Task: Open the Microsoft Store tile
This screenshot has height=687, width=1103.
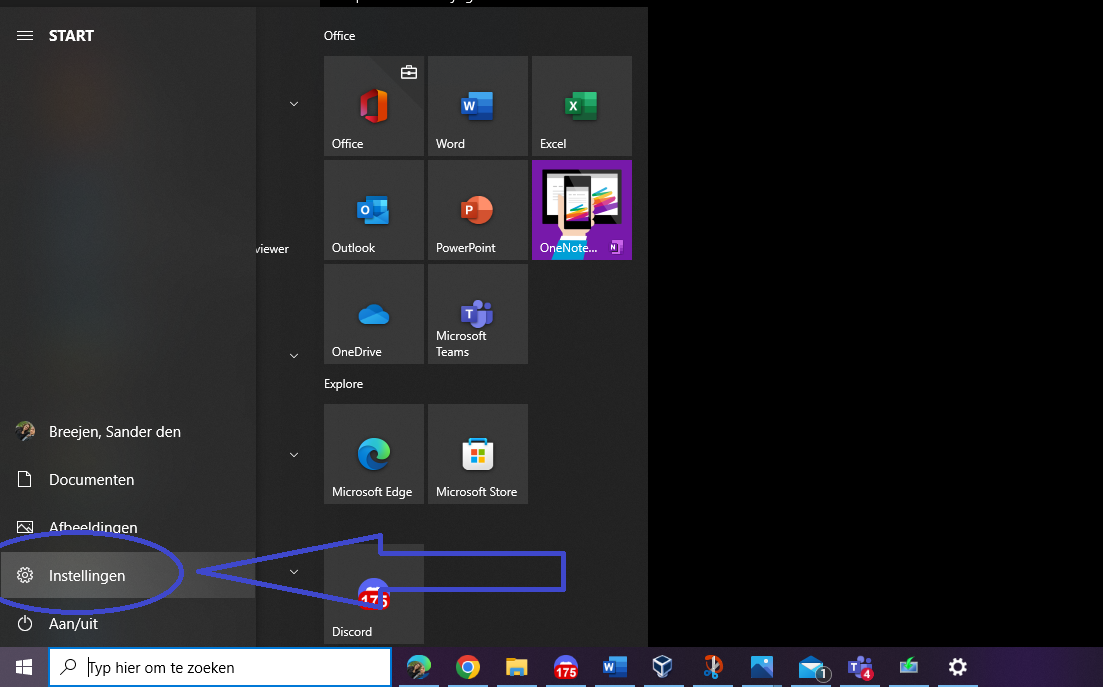Action: click(478, 454)
